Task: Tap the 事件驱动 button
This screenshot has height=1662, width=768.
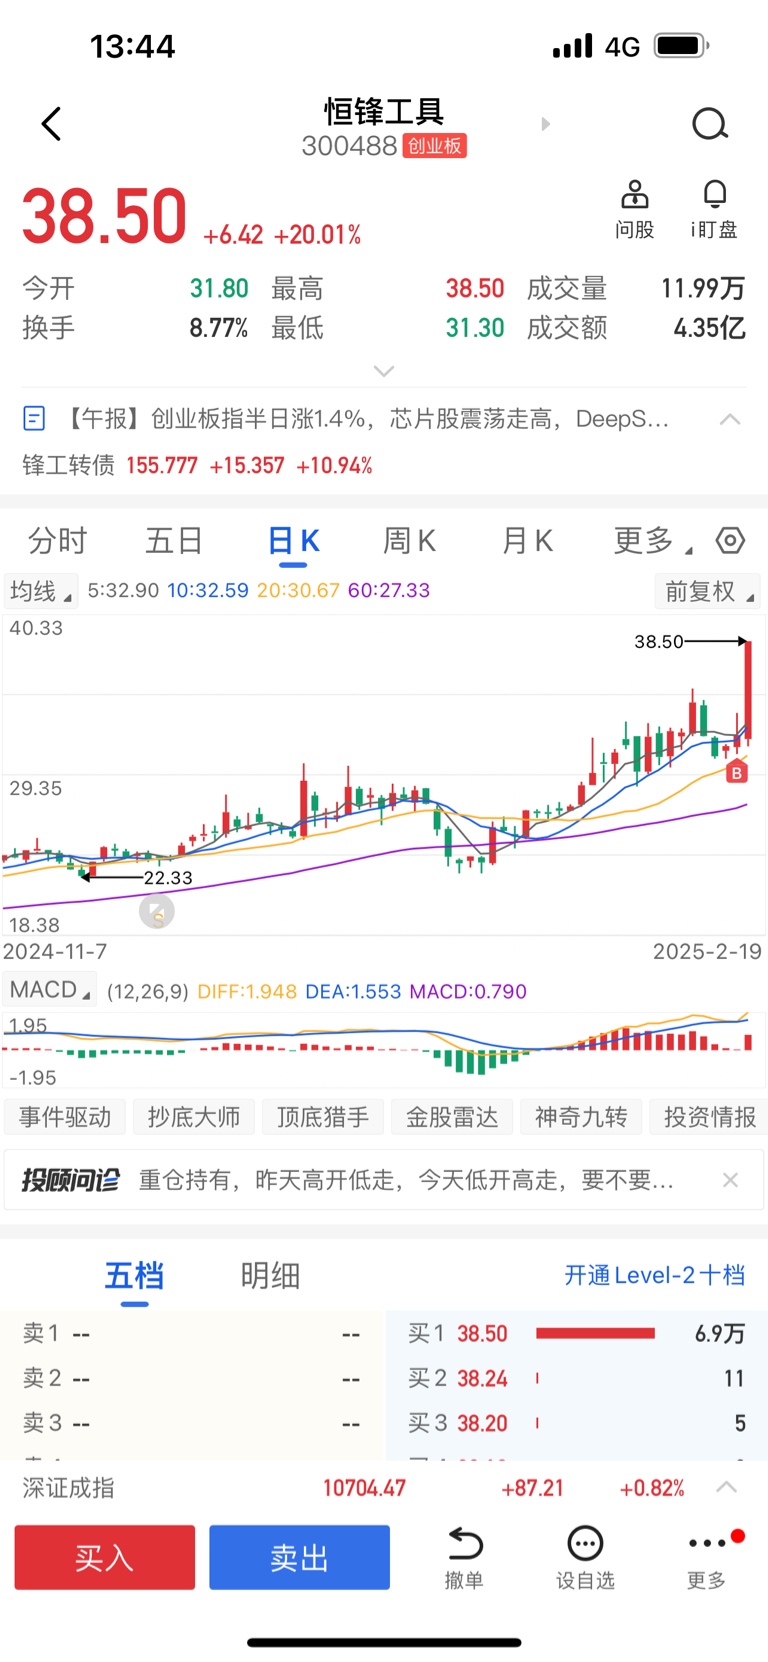Action: coord(65,1117)
